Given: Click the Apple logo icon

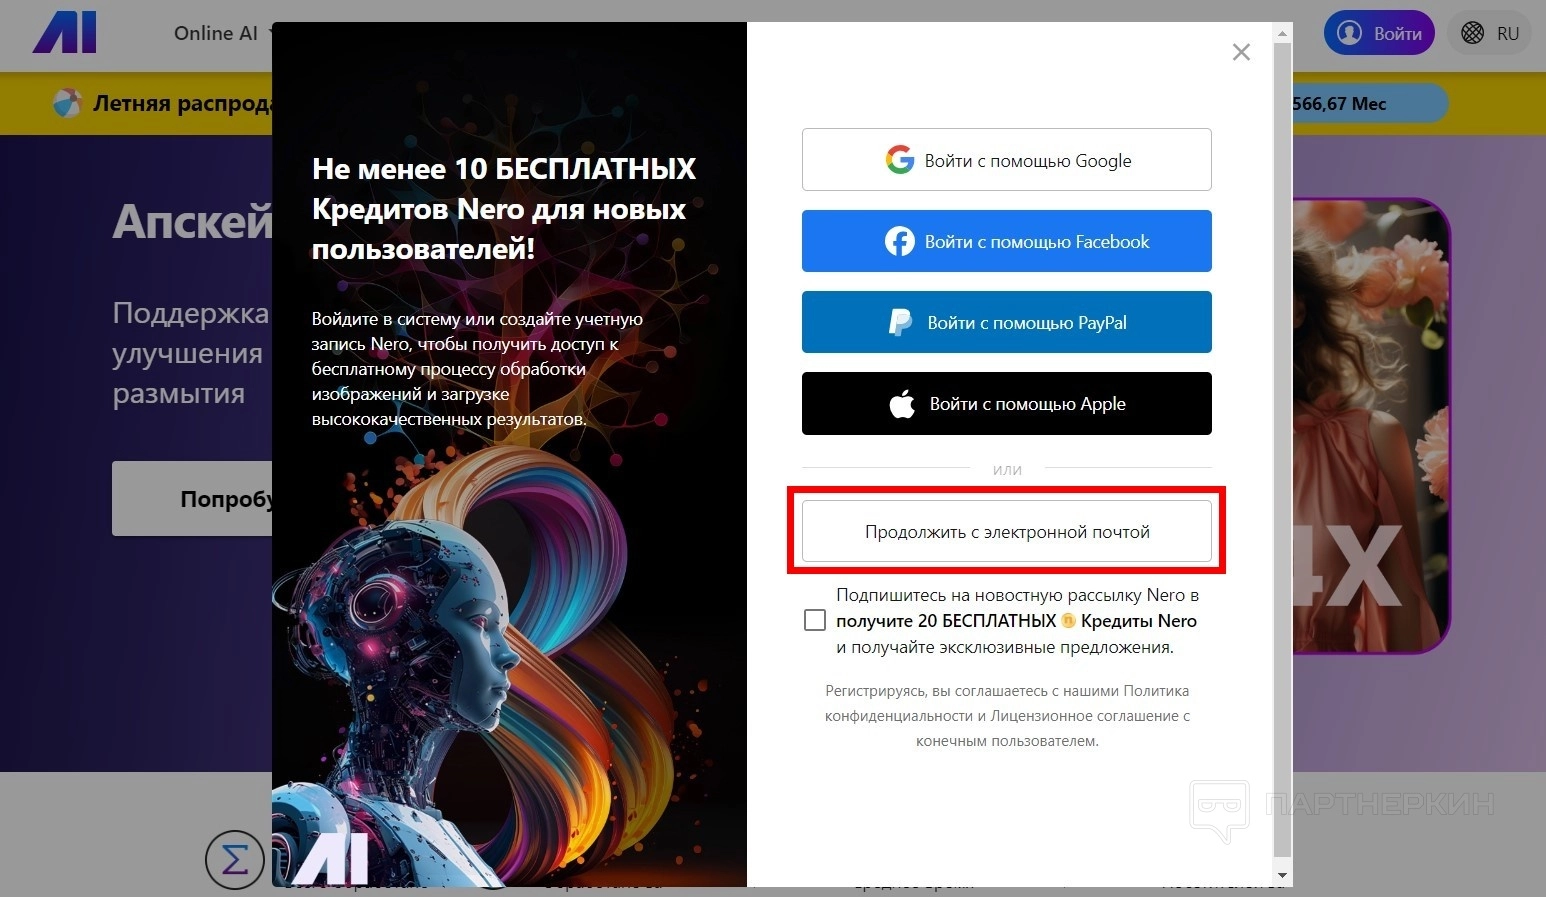Looking at the screenshot, I should pos(902,404).
